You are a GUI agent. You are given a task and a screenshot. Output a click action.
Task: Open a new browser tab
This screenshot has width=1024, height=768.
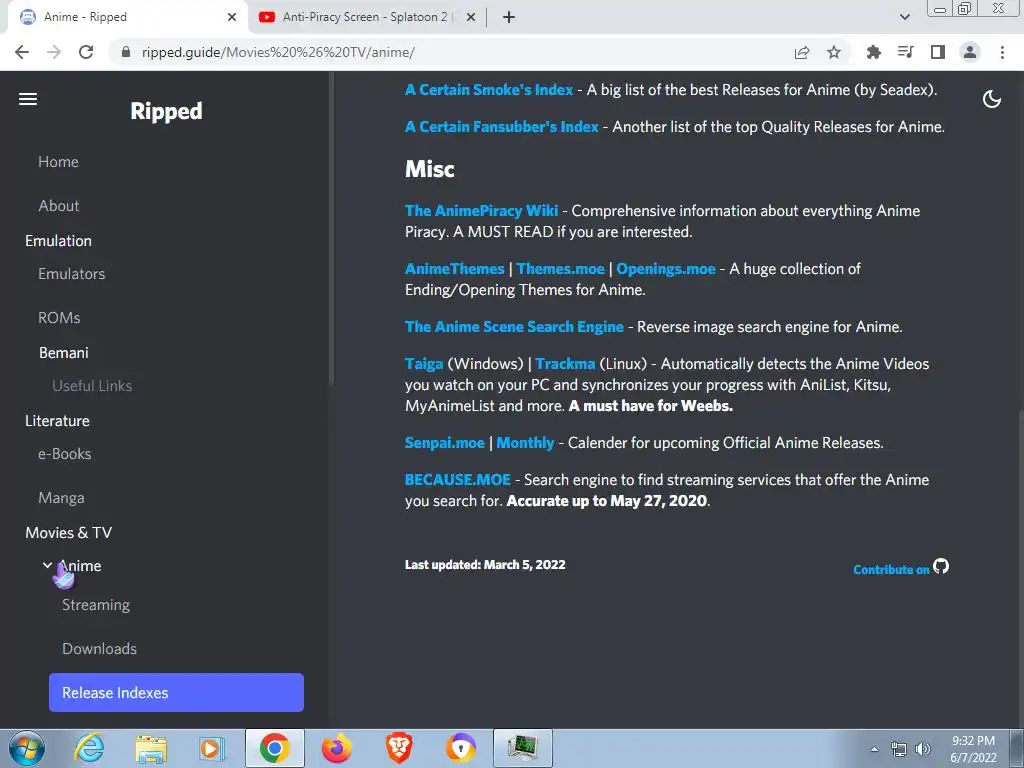pos(509,17)
